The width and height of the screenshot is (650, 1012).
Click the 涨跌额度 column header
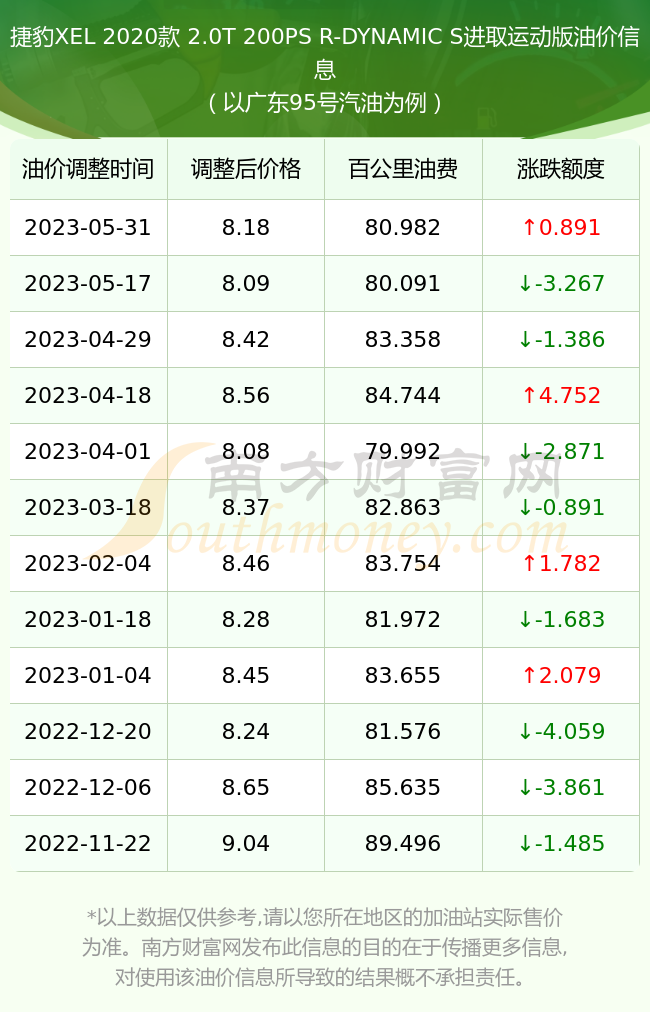coord(561,169)
